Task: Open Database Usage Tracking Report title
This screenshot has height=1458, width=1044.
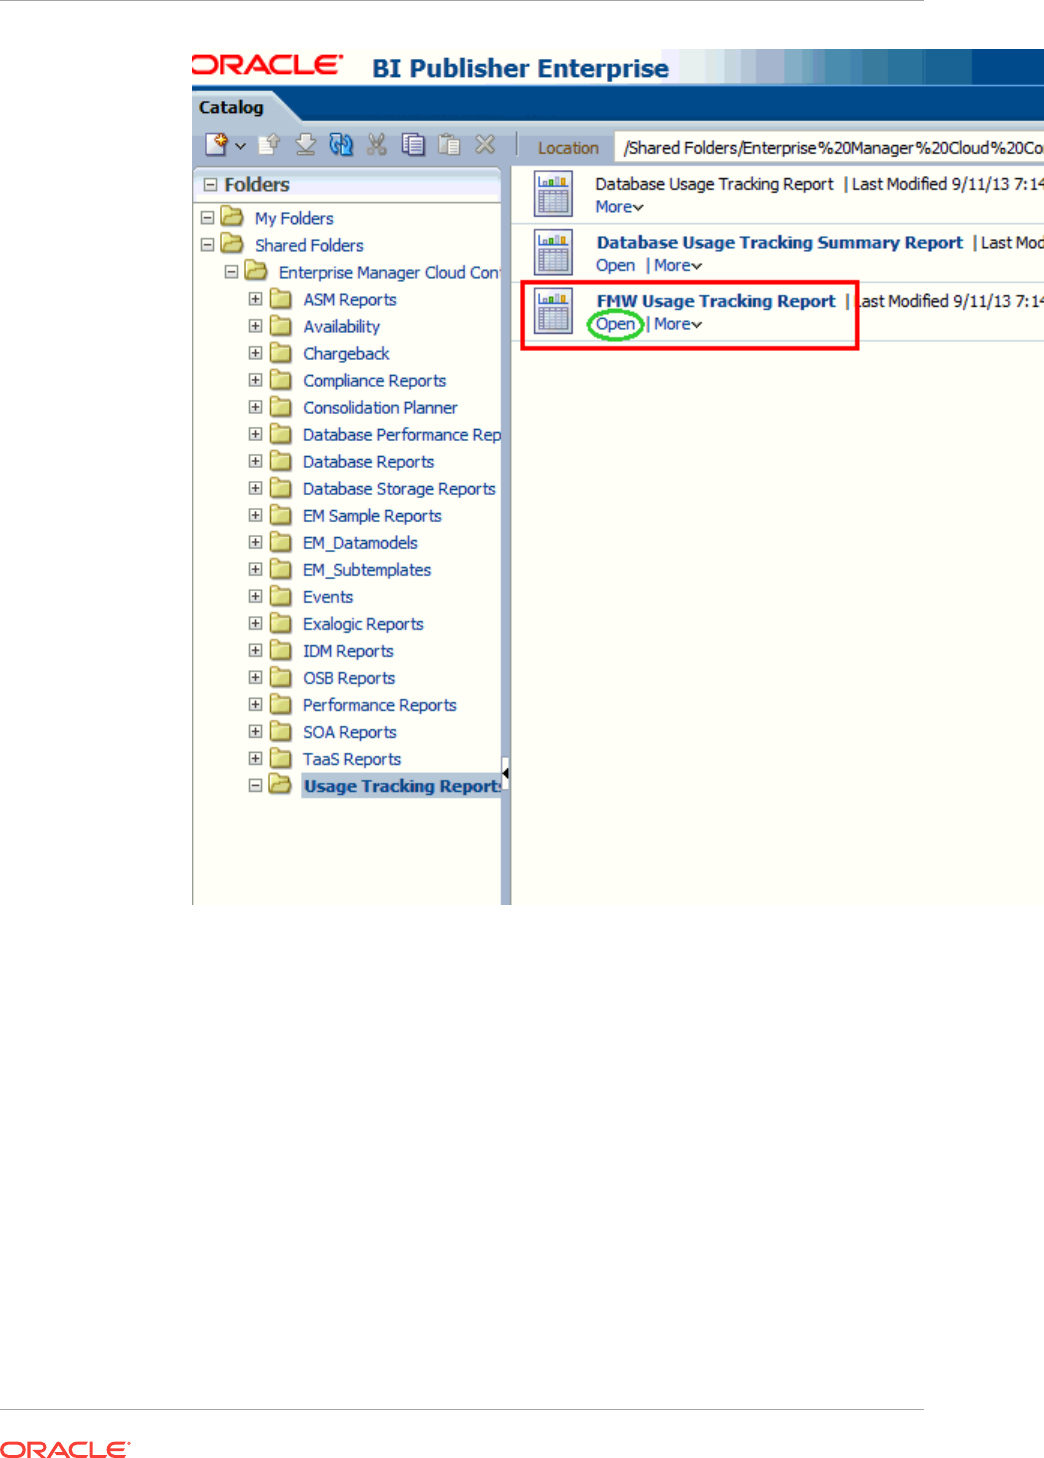Action: tap(714, 184)
